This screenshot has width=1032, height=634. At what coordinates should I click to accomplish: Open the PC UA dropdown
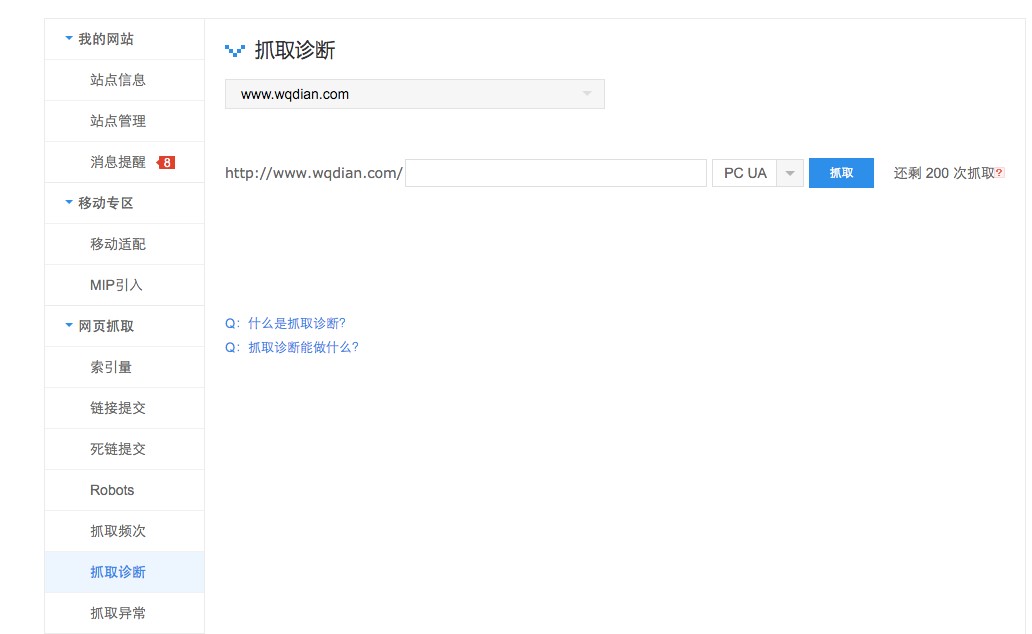789,172
